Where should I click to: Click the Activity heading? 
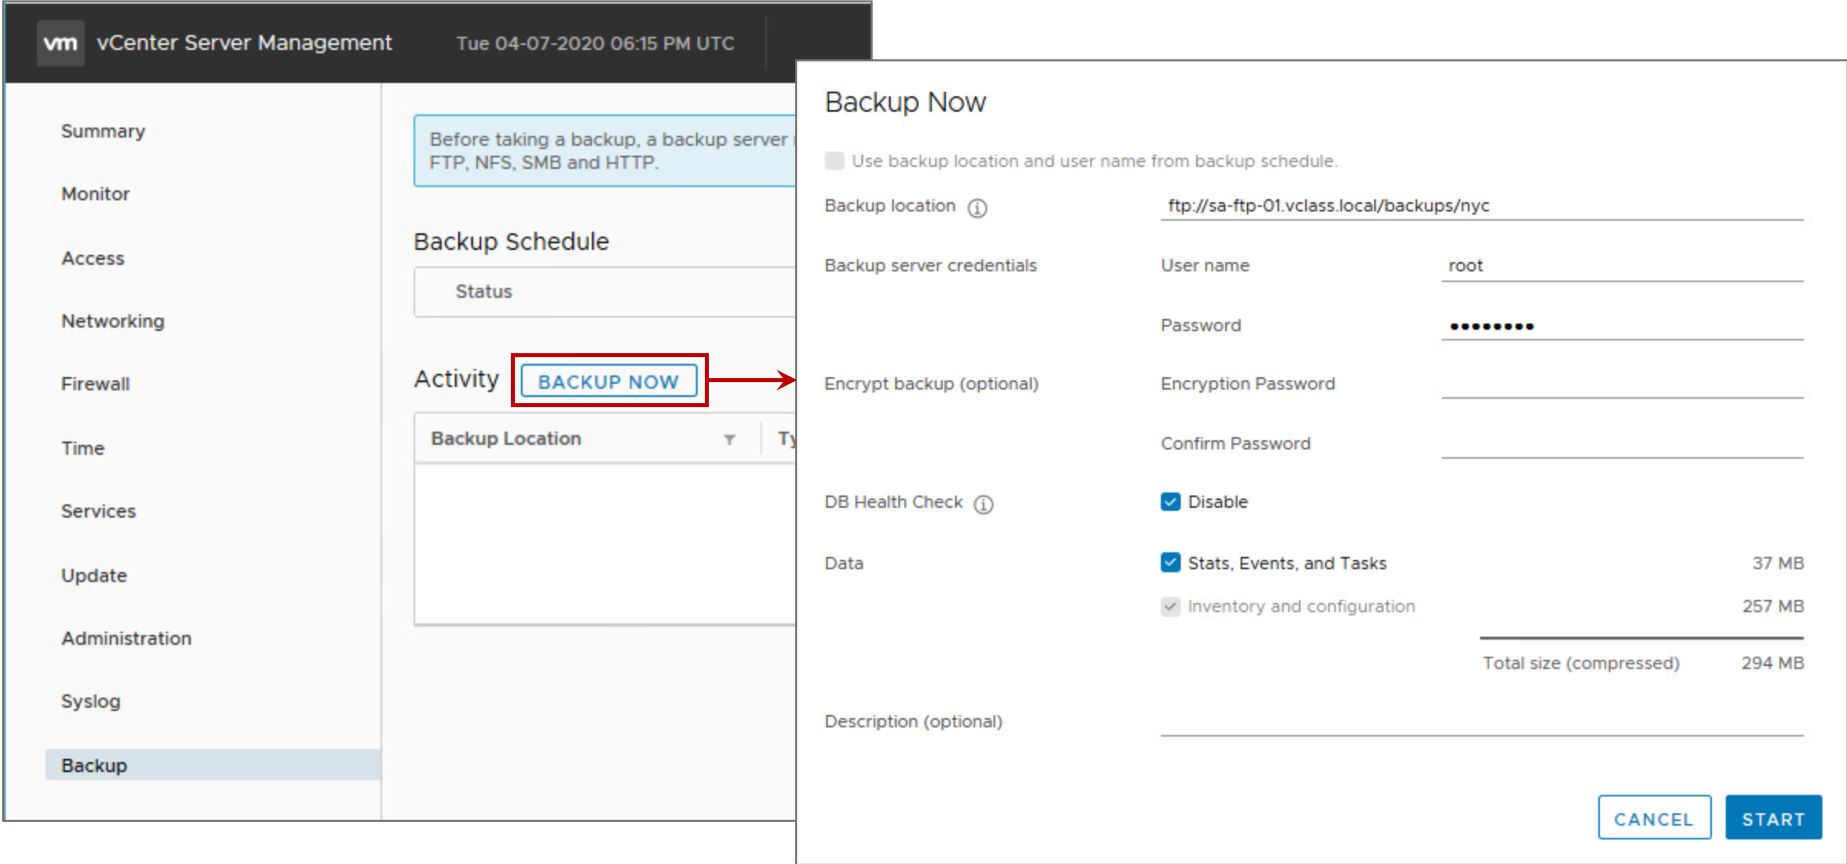pos(456,379)
